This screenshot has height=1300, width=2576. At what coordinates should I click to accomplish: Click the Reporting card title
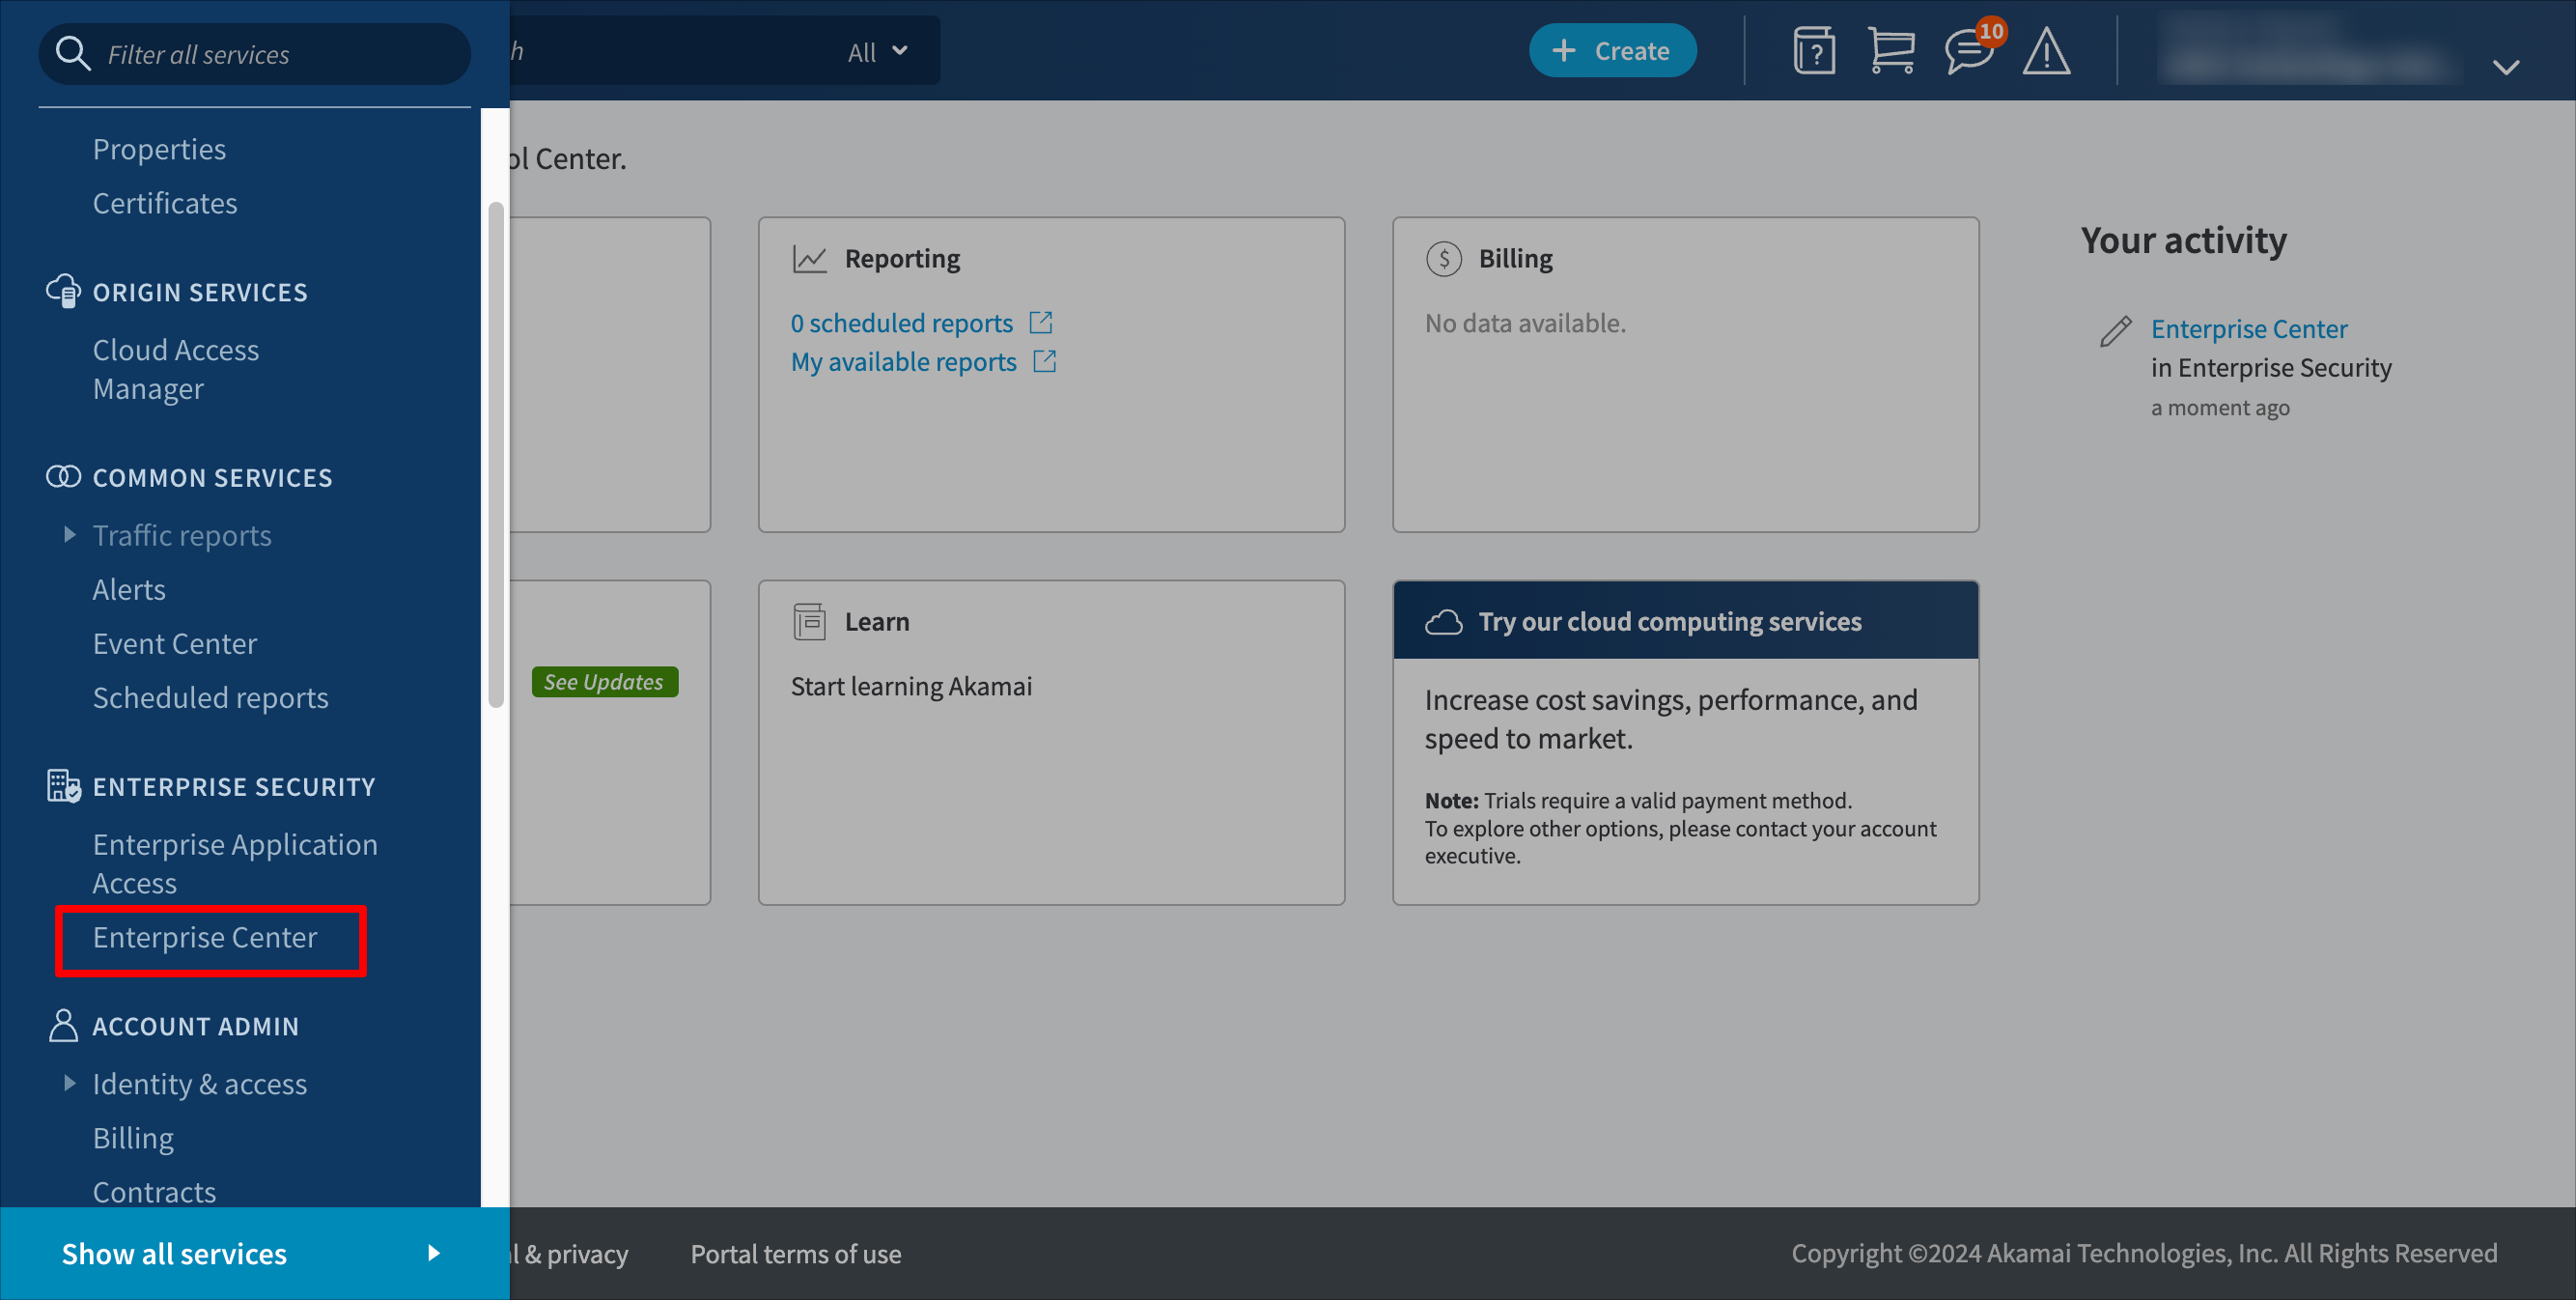pyautogui.click(x=902, y=259)
